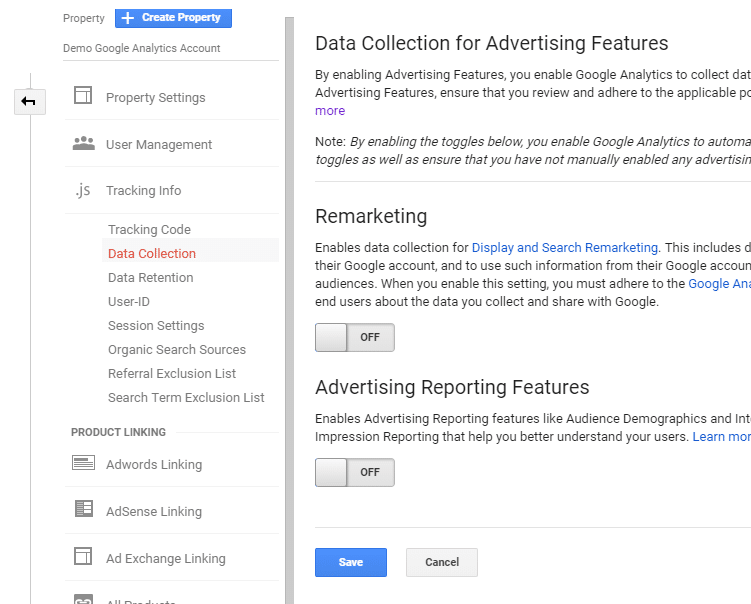Viewport: 751px width, 604px height.
Task: Open Referral Exclusion List
Action: [x=172, y=374]
